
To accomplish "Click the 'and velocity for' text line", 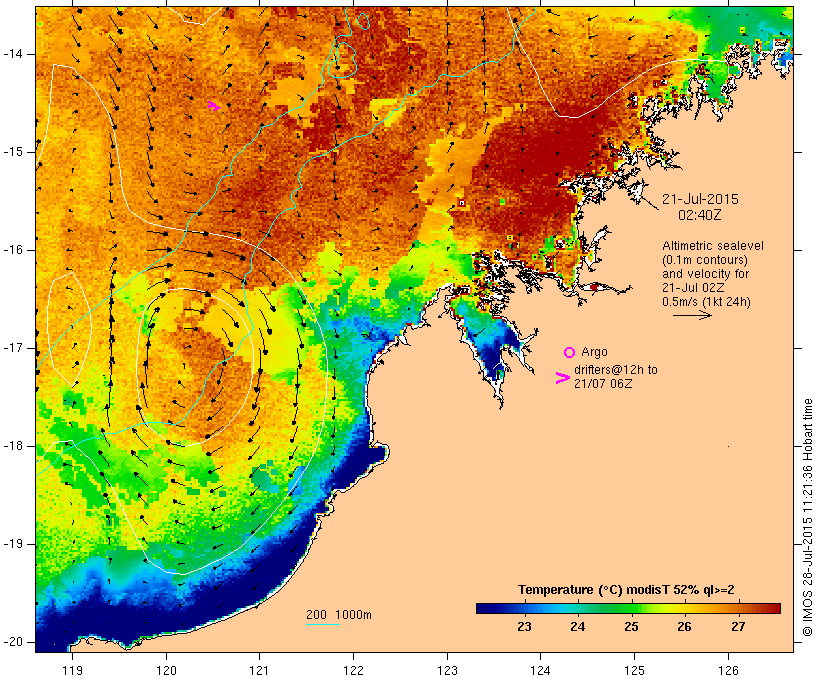I will pos(705,274).
